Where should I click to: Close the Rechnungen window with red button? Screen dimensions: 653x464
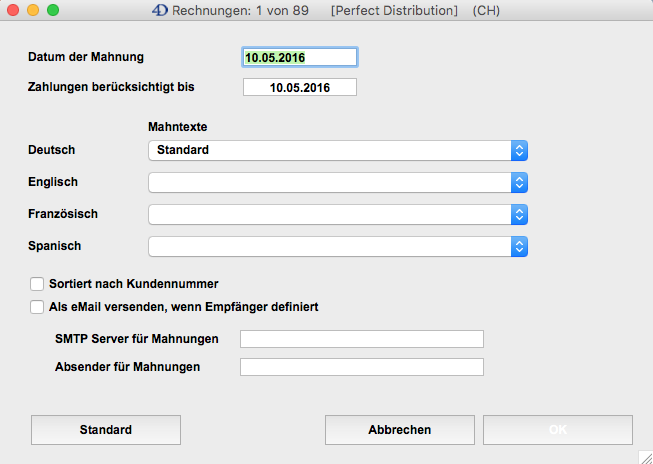13,11
